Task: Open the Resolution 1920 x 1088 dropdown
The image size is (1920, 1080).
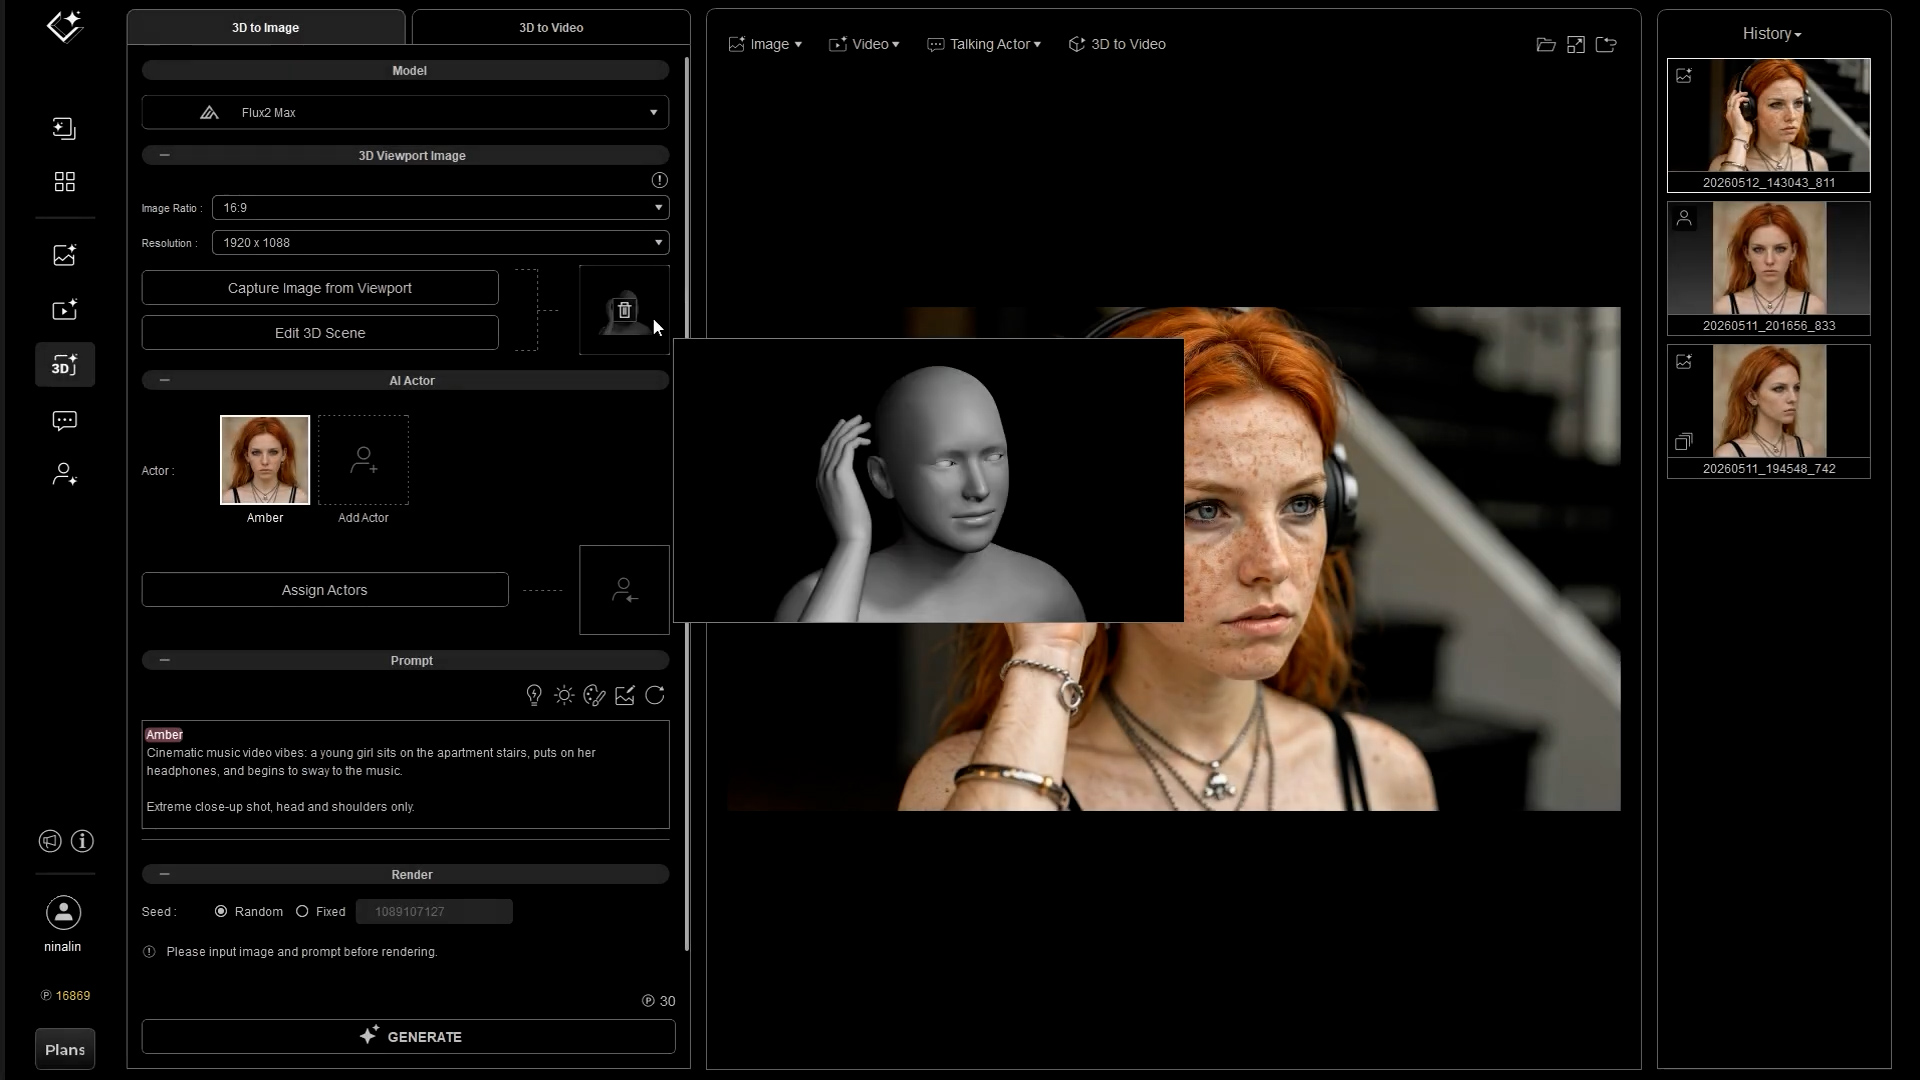Action: (440, 242)
